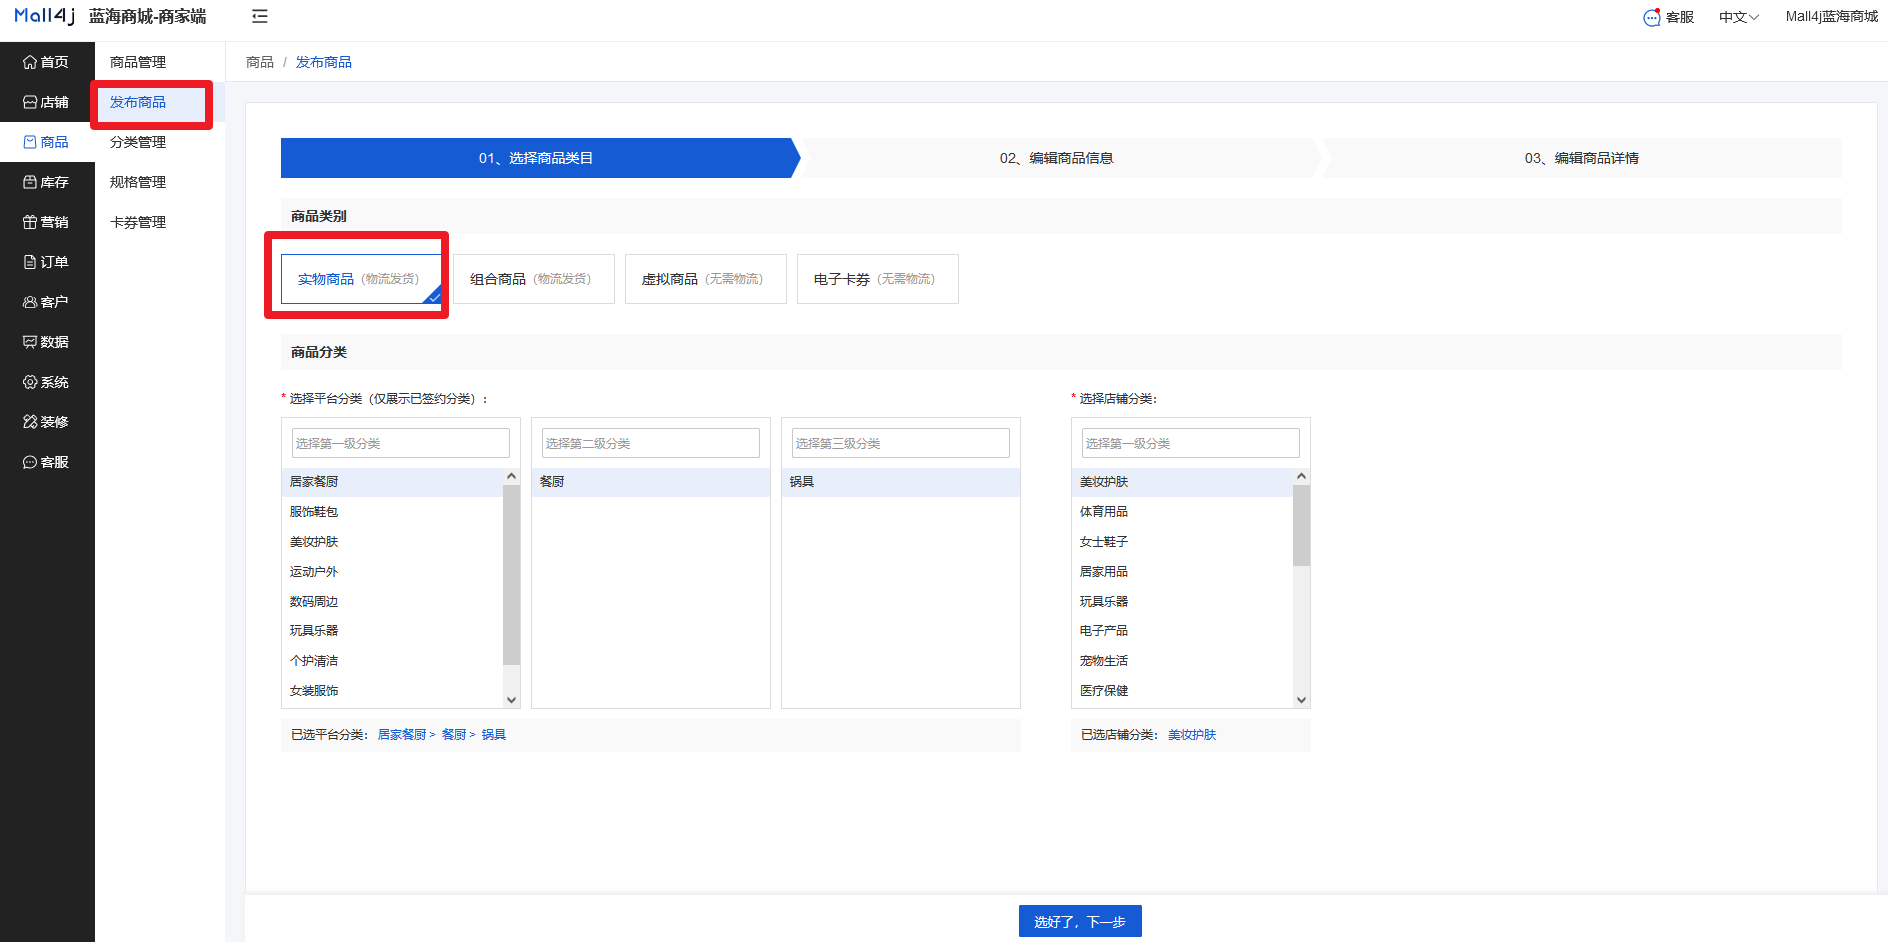Image resolution: width=1888 pixels, height=942 pixels.
Task: Select 美妆护肤 in store category list
Action: coord(1183,482)
